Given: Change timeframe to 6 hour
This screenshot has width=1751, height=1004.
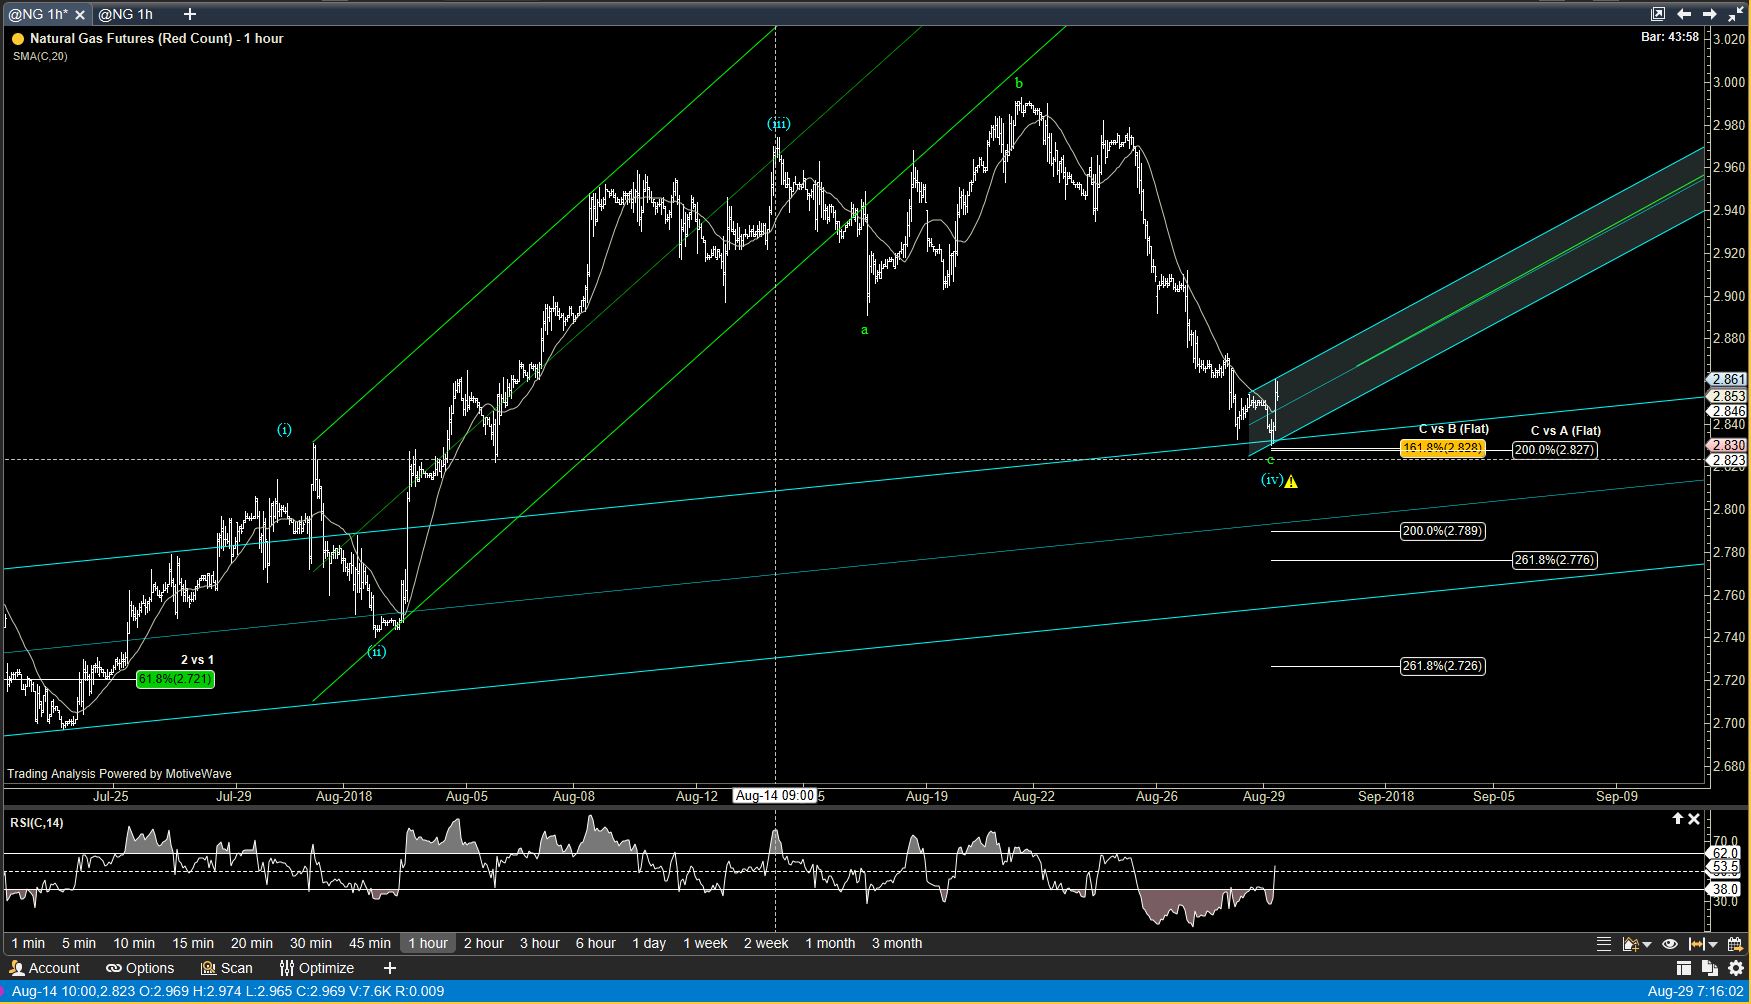Looking at the screenshot, I should click(x=596, y=943).
